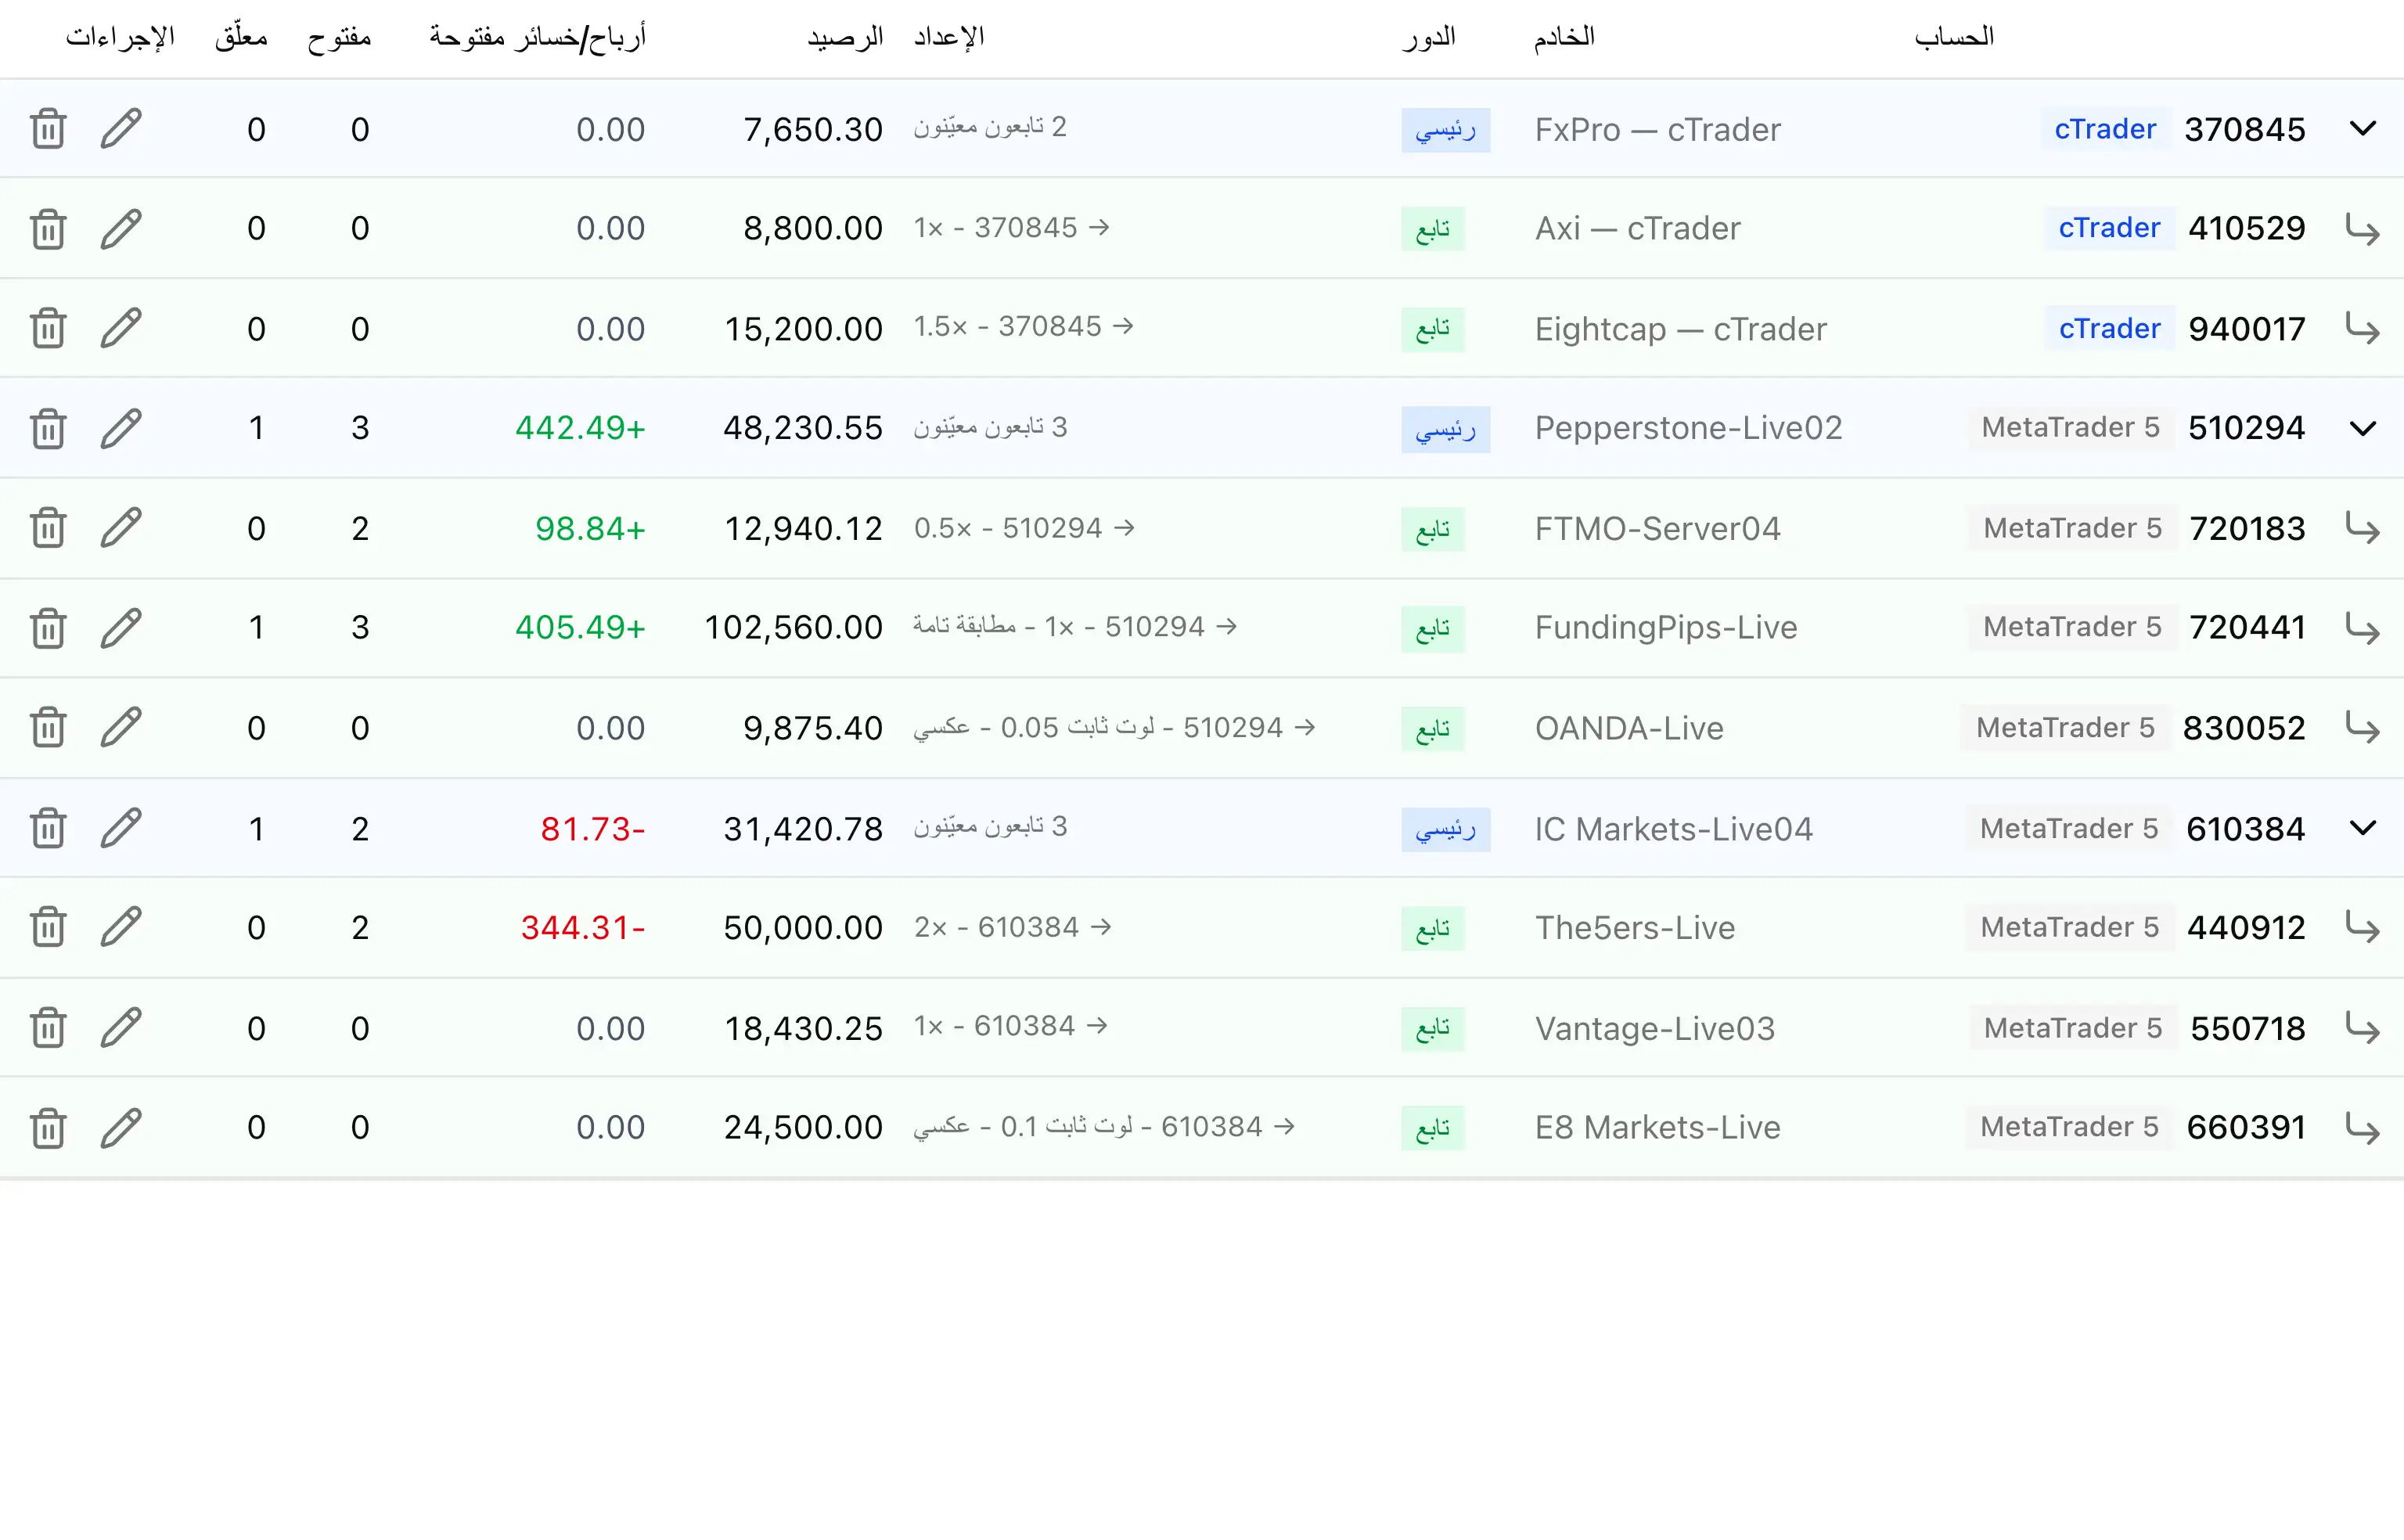Click setting text 0.5× - 510294
Image resolution: width=2404 pixels, height=1540 pixels.
pyautogui.click(x=1024, y=528)
